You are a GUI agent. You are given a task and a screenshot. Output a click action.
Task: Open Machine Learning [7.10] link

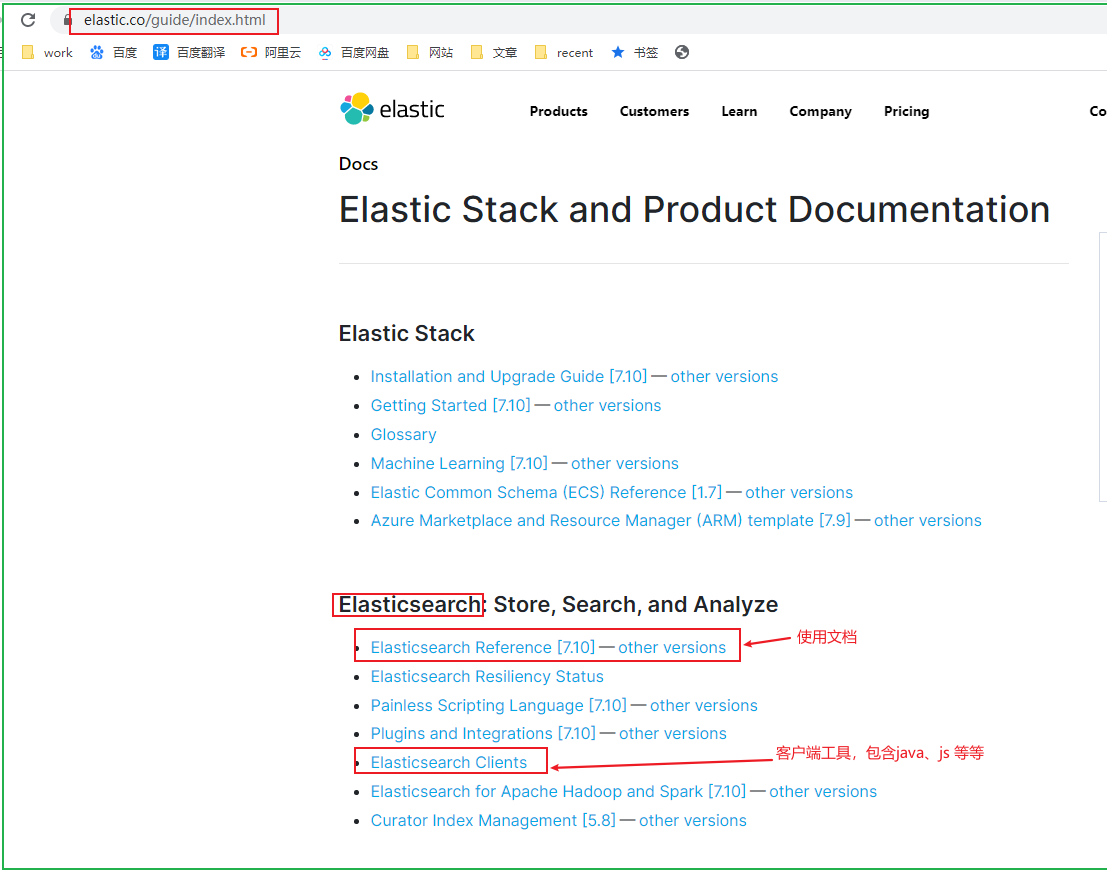pyautogui.click(x=459, y=463)
